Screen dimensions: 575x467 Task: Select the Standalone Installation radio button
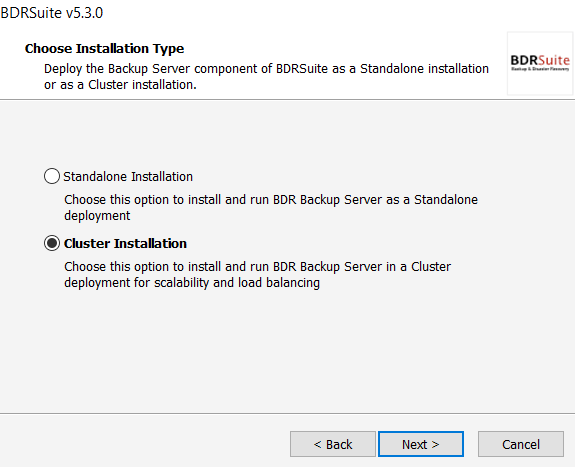point(52,176)
